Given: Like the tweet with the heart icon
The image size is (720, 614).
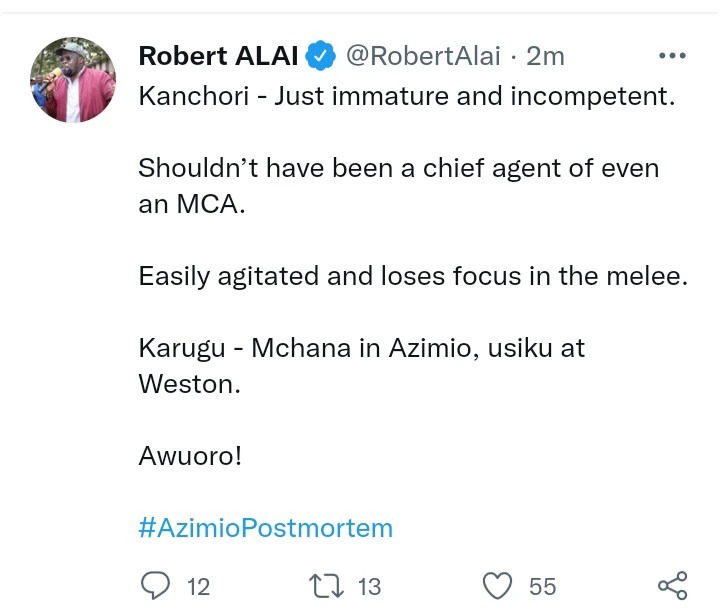Looking at the screenshot, I should click(x=497, y=585).
